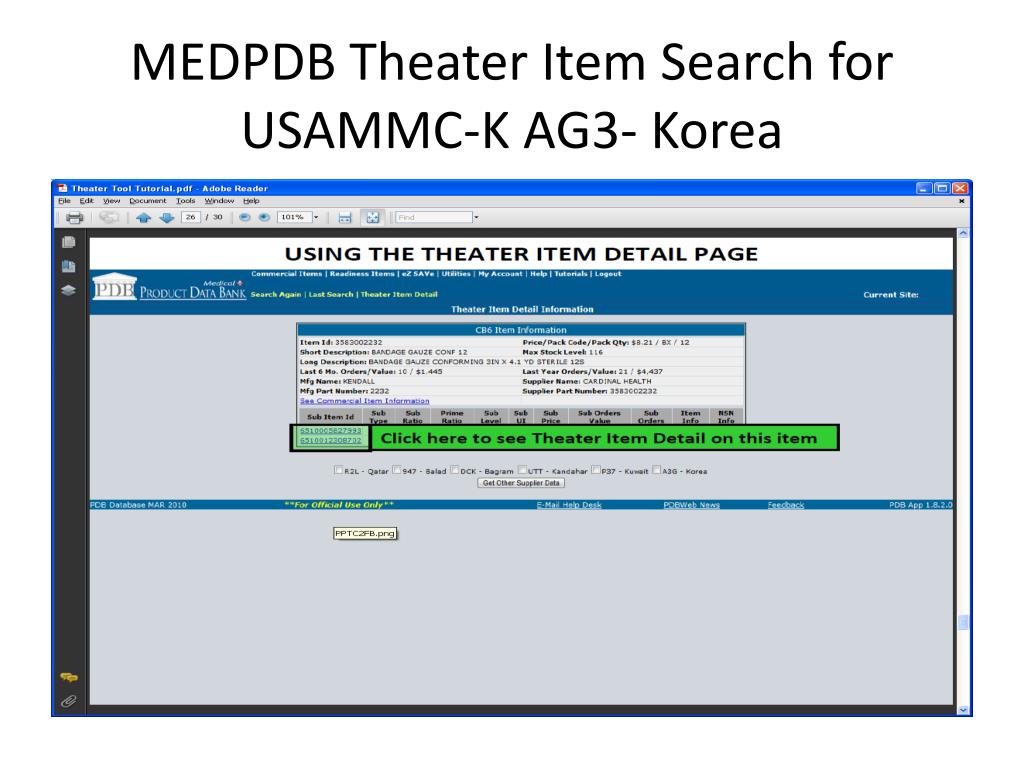Click Logout in top navigation
Image resolution: width=1024 pixels, height=768 pixels.
pos(608,274)
